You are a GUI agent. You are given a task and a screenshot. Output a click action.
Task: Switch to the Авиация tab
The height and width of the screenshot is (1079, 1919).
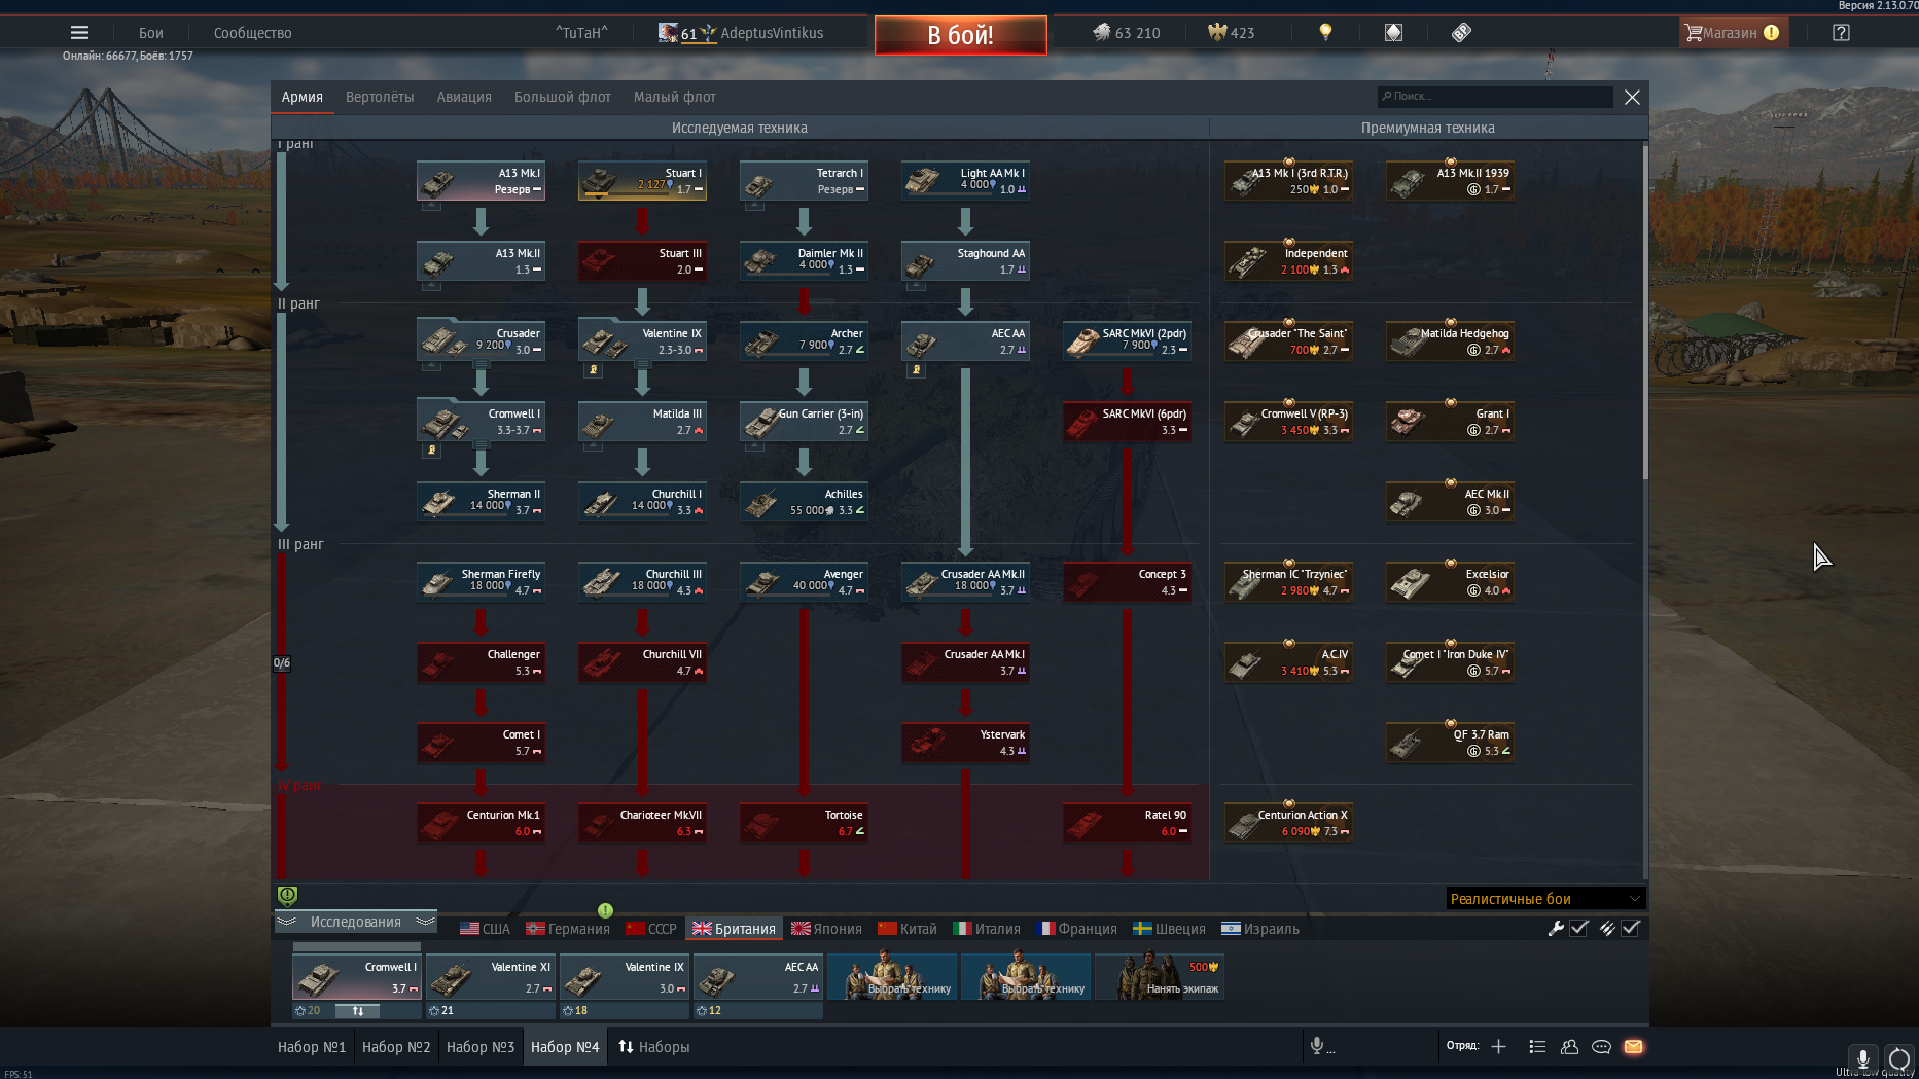coord(464,97)
